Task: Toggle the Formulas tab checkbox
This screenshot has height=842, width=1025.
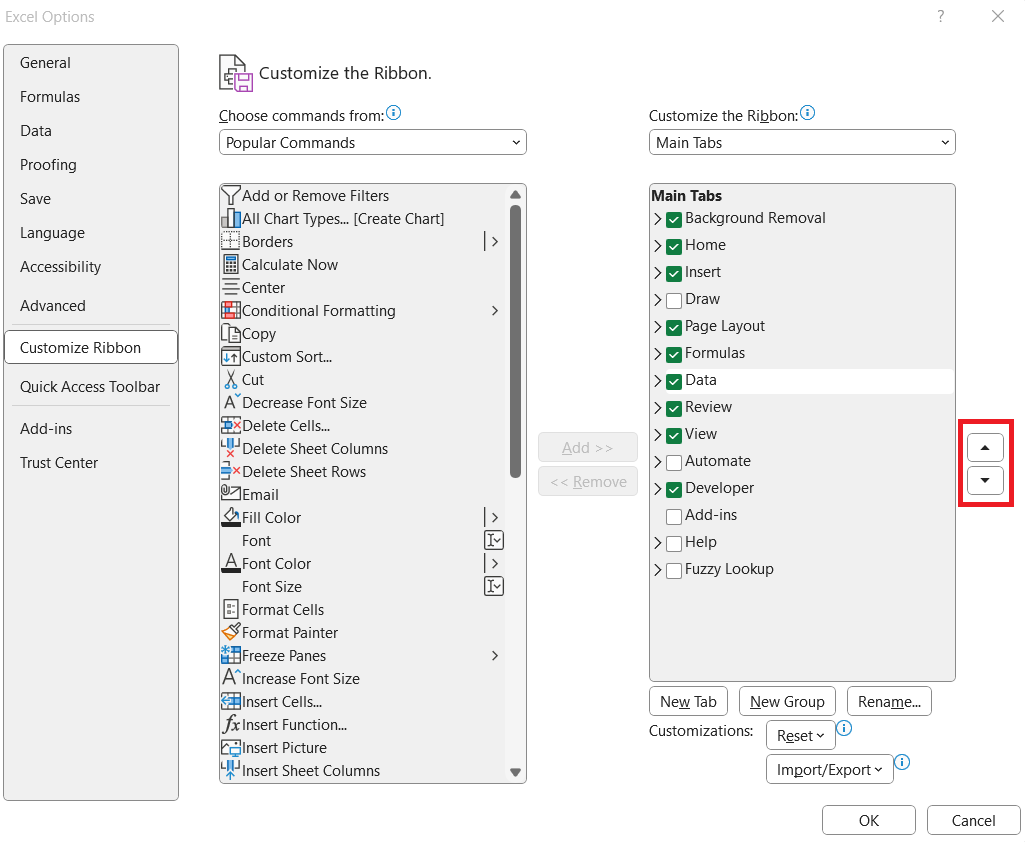Action: 674,354
